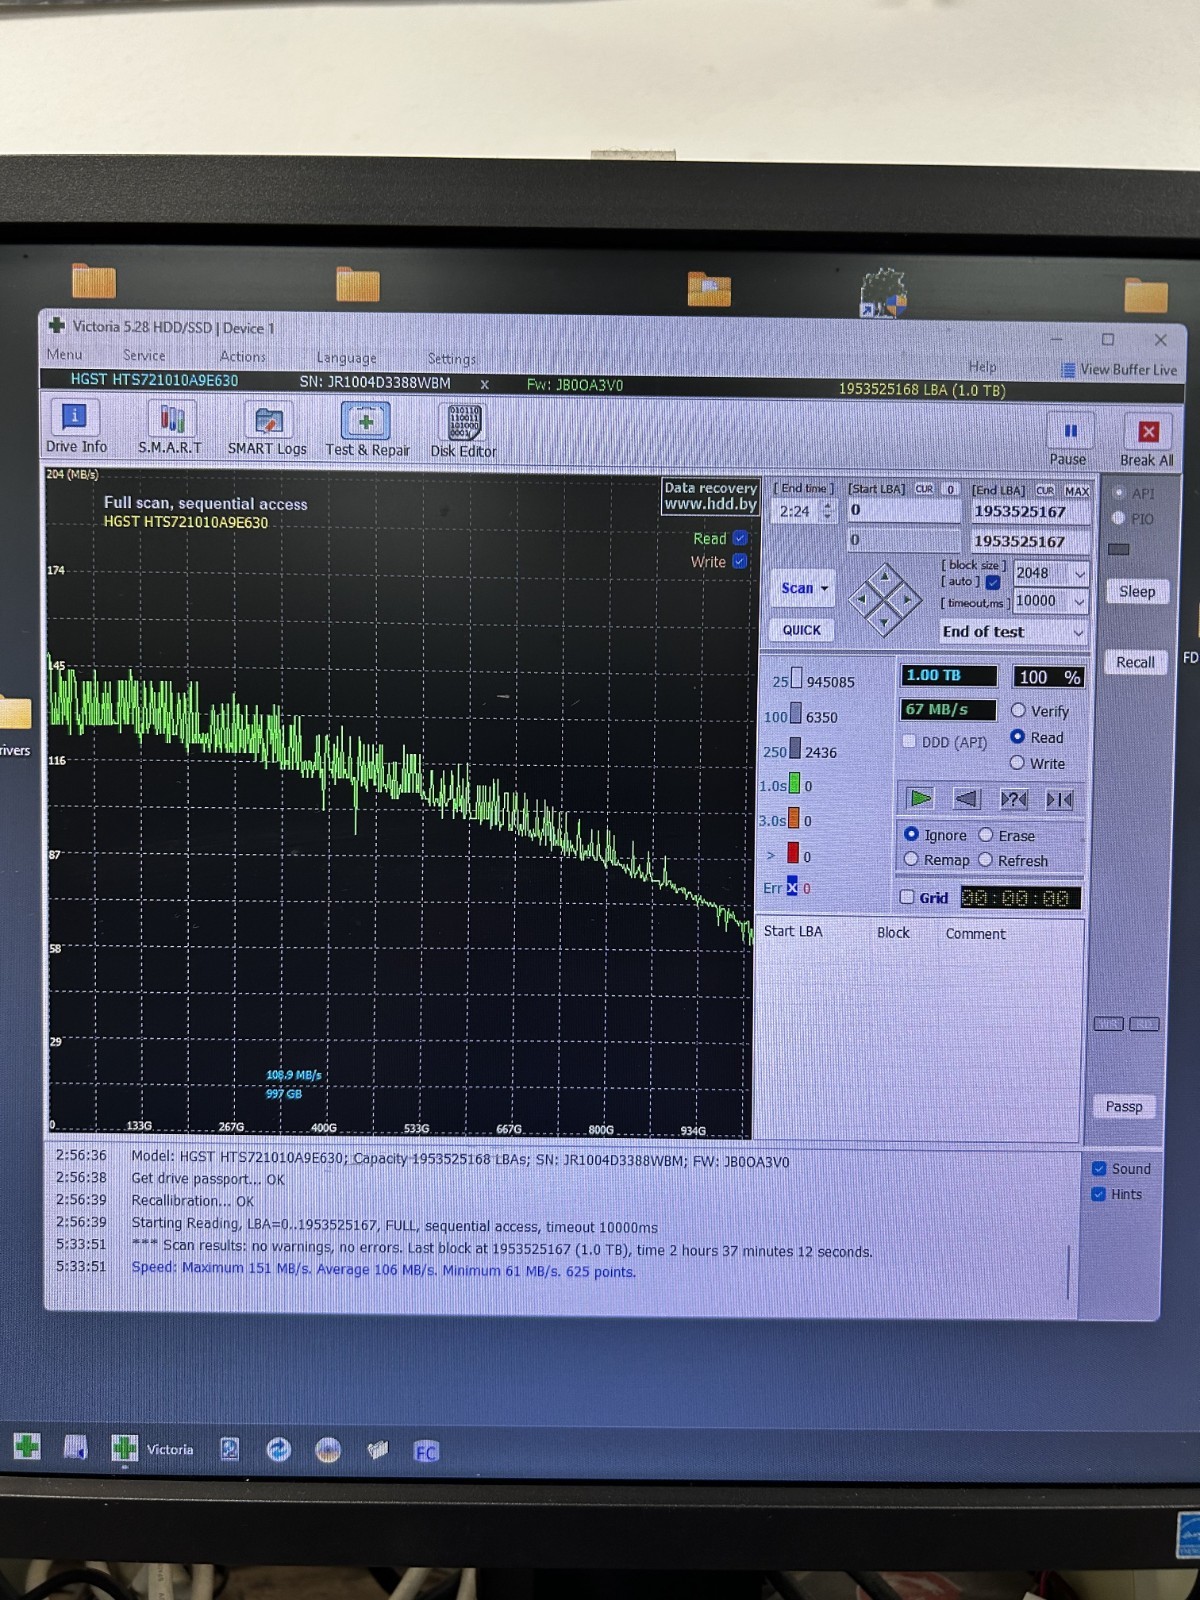Click into the Start LBA field
The width and height of the screenshot is (1200, 1600).
[904, 510]
